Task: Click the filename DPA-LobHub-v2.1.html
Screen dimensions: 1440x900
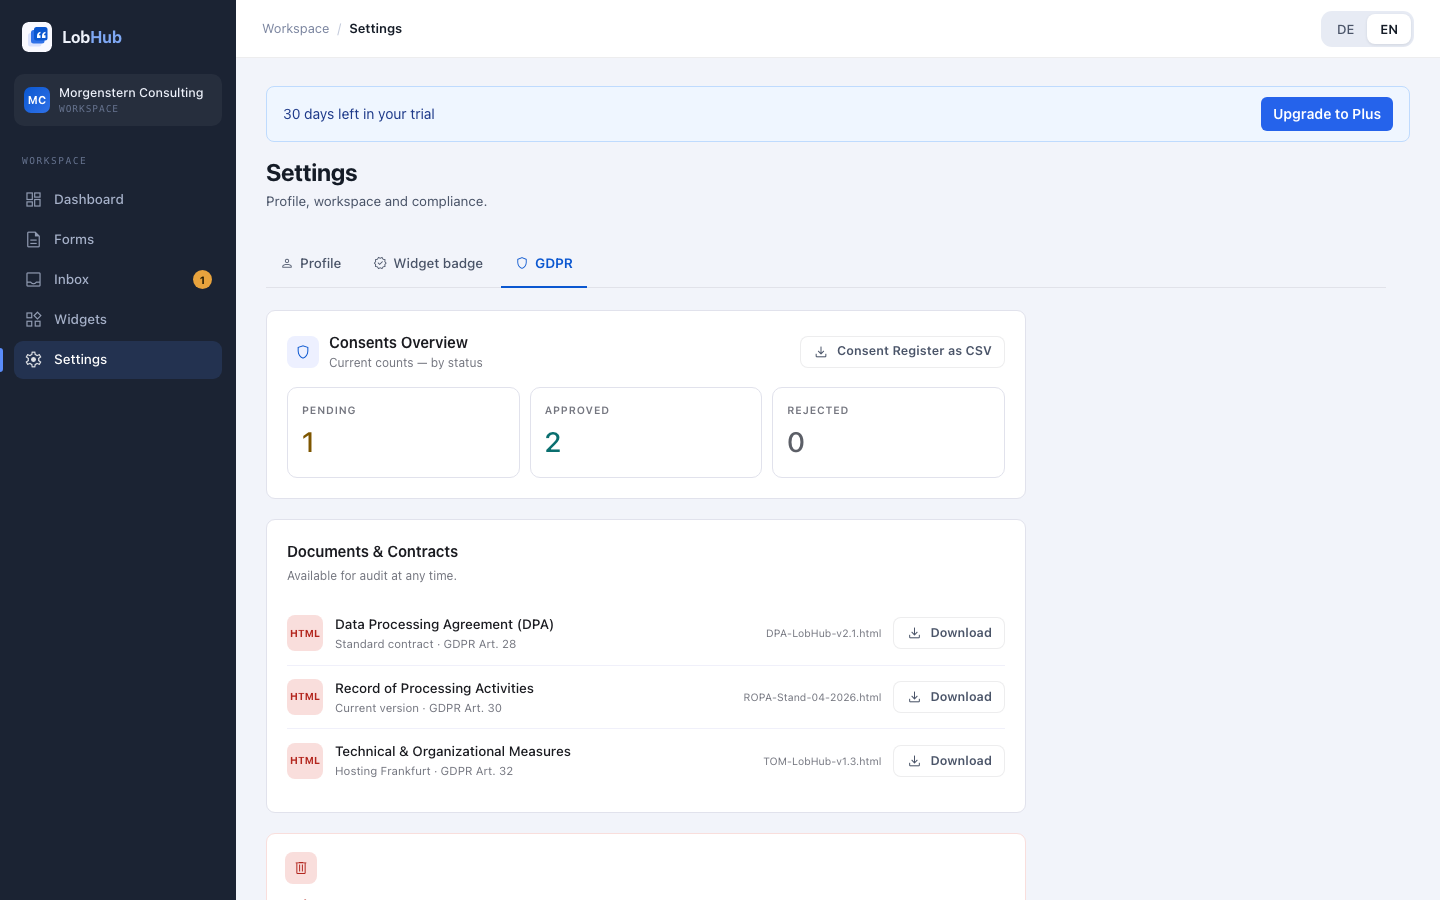Action: tap(823, 634)
